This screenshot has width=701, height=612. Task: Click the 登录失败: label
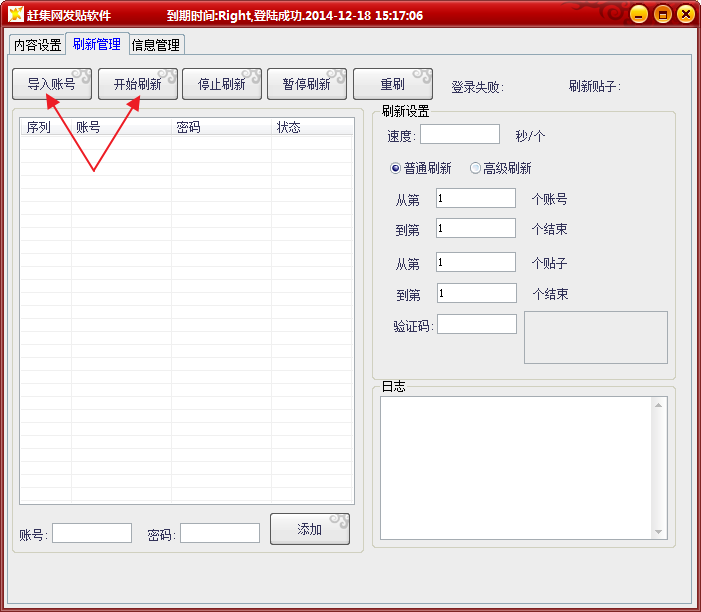477,87
